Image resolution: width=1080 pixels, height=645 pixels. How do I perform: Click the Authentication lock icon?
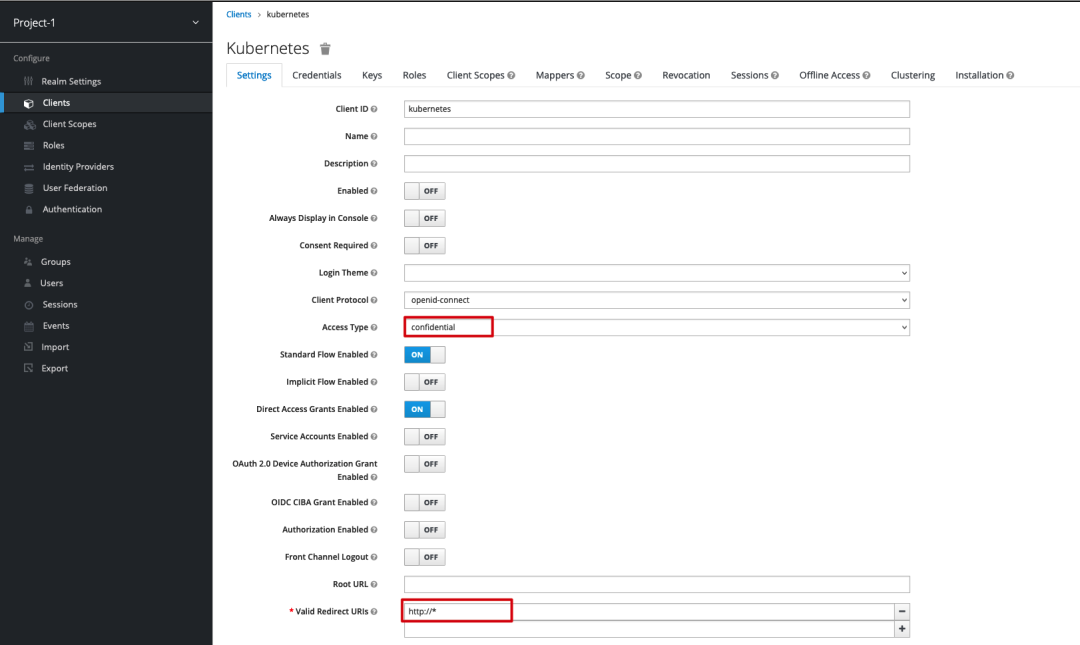(28, 209)
